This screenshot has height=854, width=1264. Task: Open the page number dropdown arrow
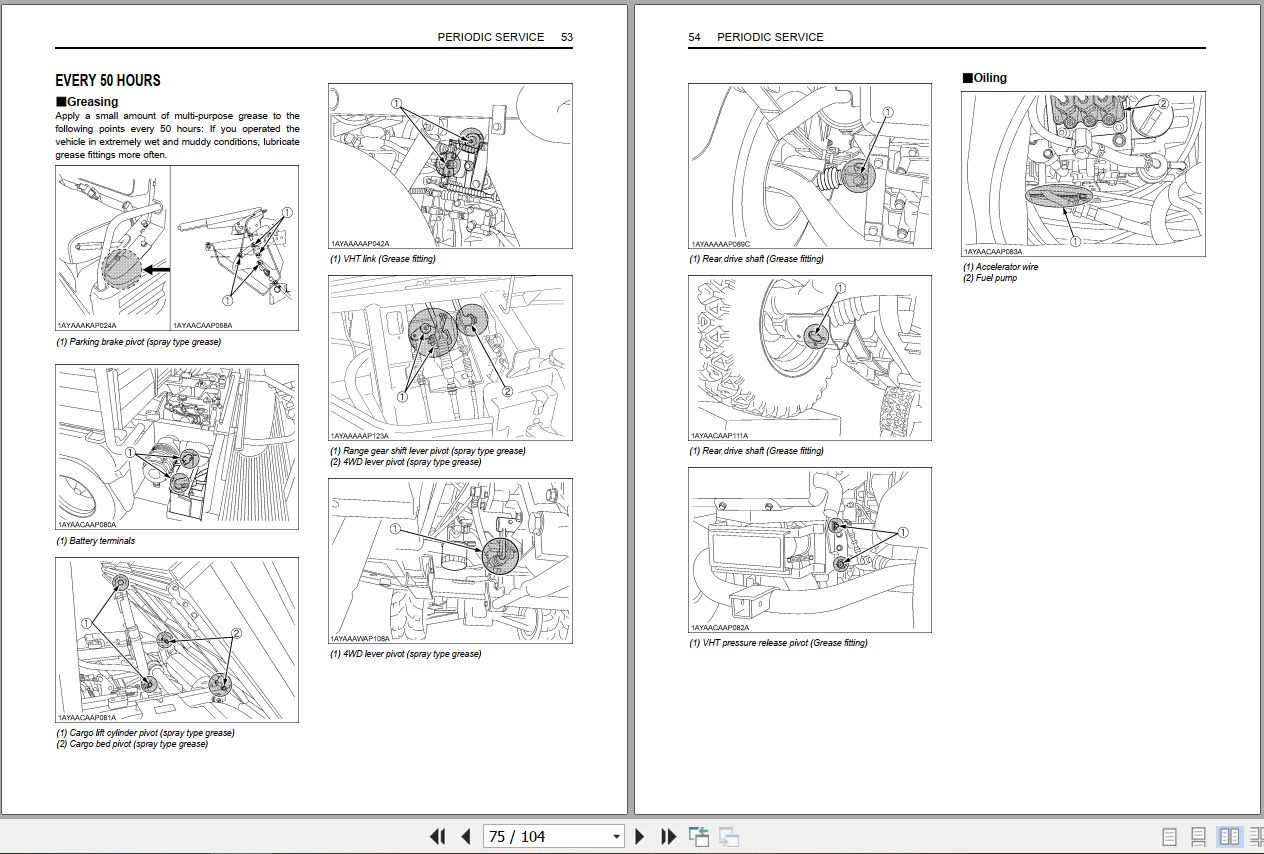click(615, 837)
